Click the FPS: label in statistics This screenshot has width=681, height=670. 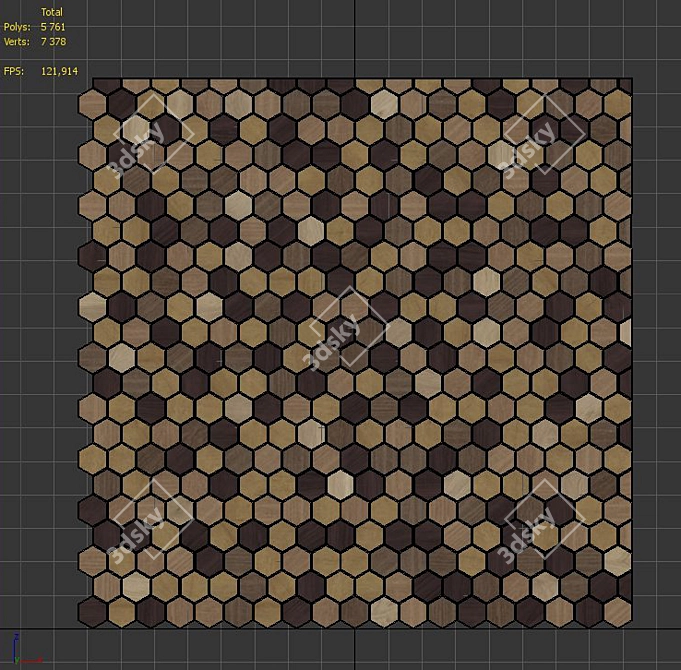(13, 71)
